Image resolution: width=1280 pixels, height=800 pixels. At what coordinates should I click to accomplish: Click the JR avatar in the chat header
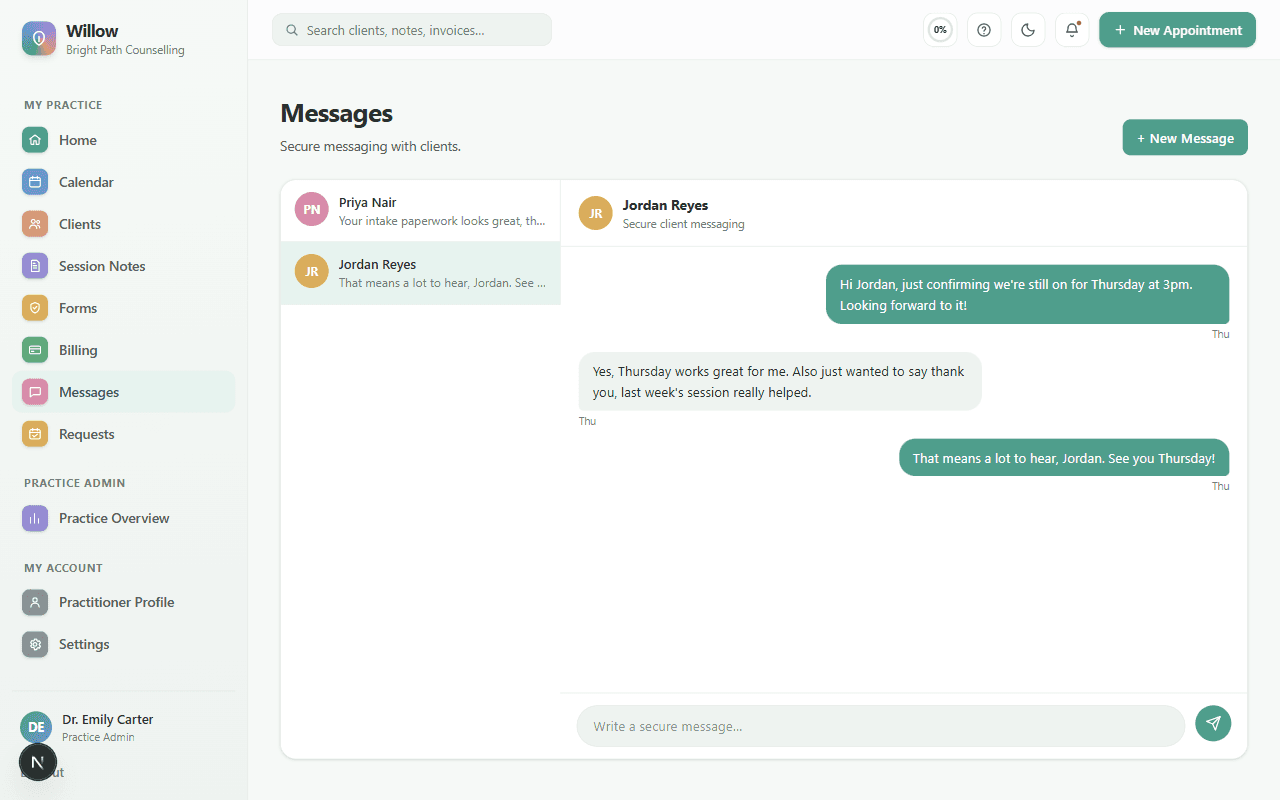[x=596, y=213]
